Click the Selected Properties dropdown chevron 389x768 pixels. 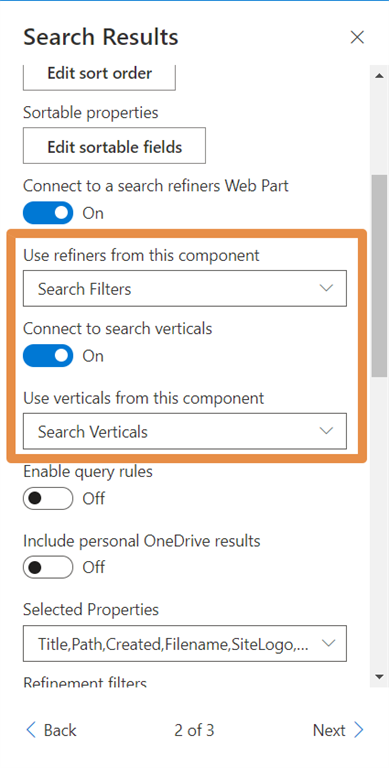[326, 643]
